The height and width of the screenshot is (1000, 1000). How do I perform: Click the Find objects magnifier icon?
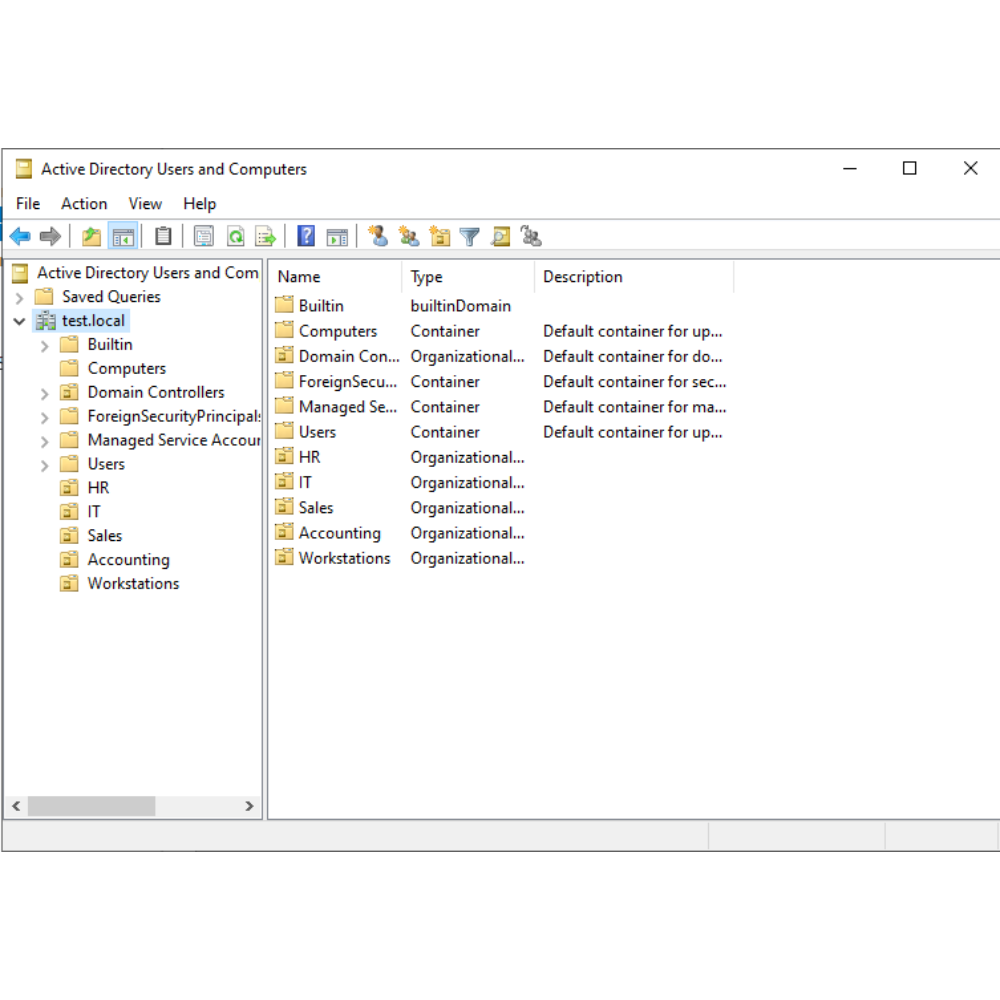(501, 237)
